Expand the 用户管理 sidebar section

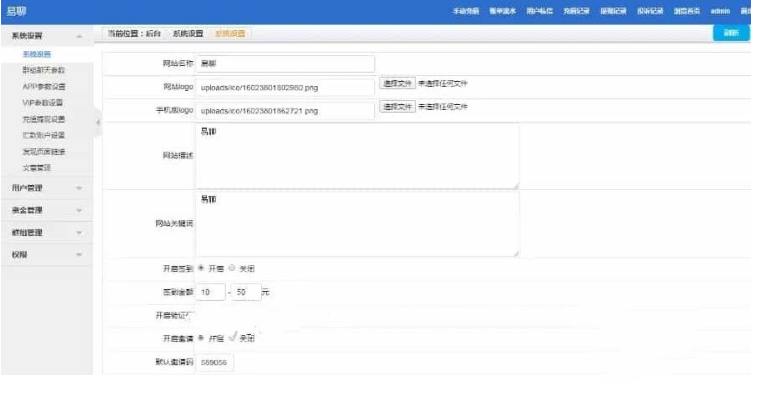[47, 188]
